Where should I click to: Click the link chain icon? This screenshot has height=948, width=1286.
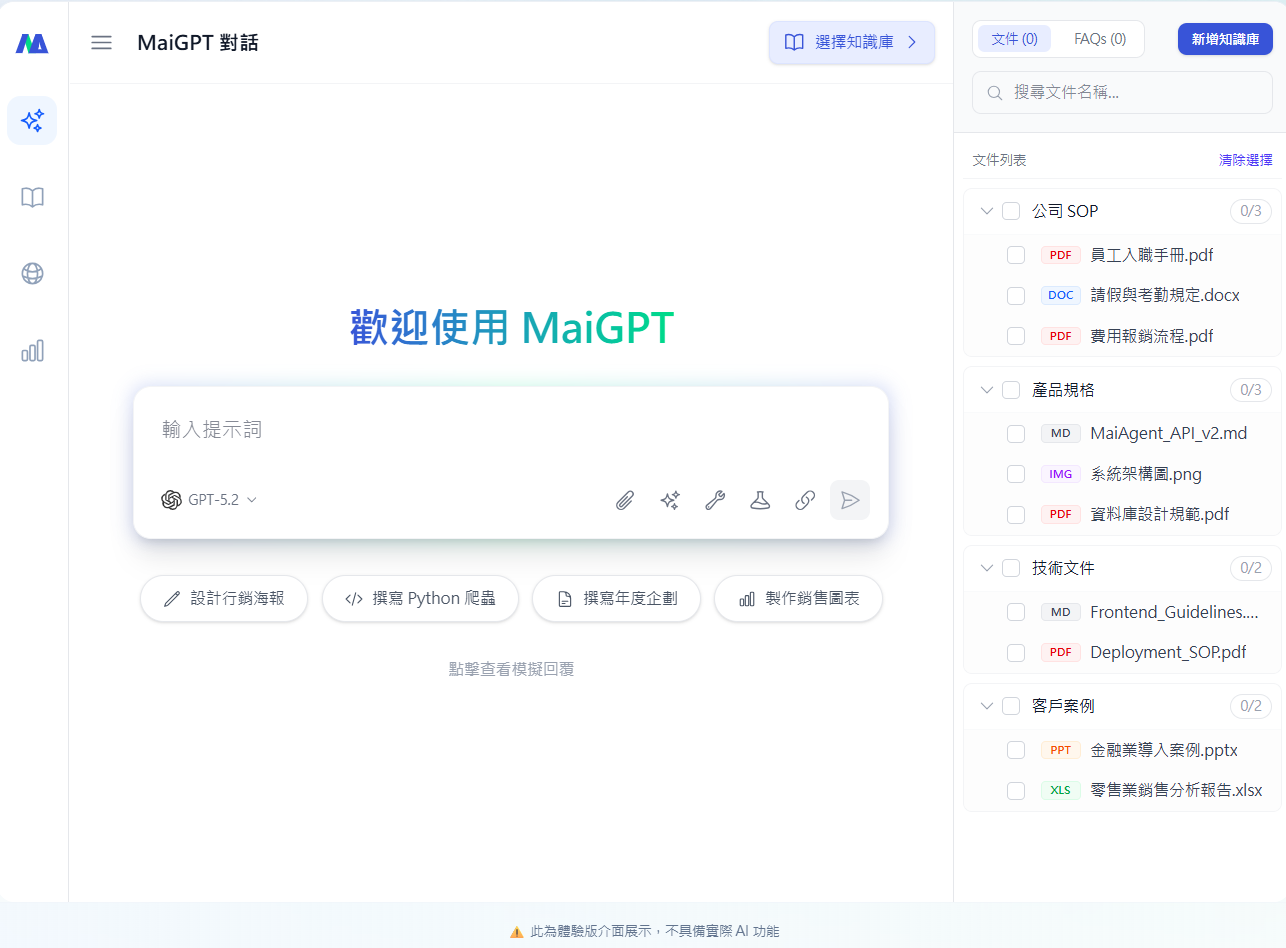point(805,500)
